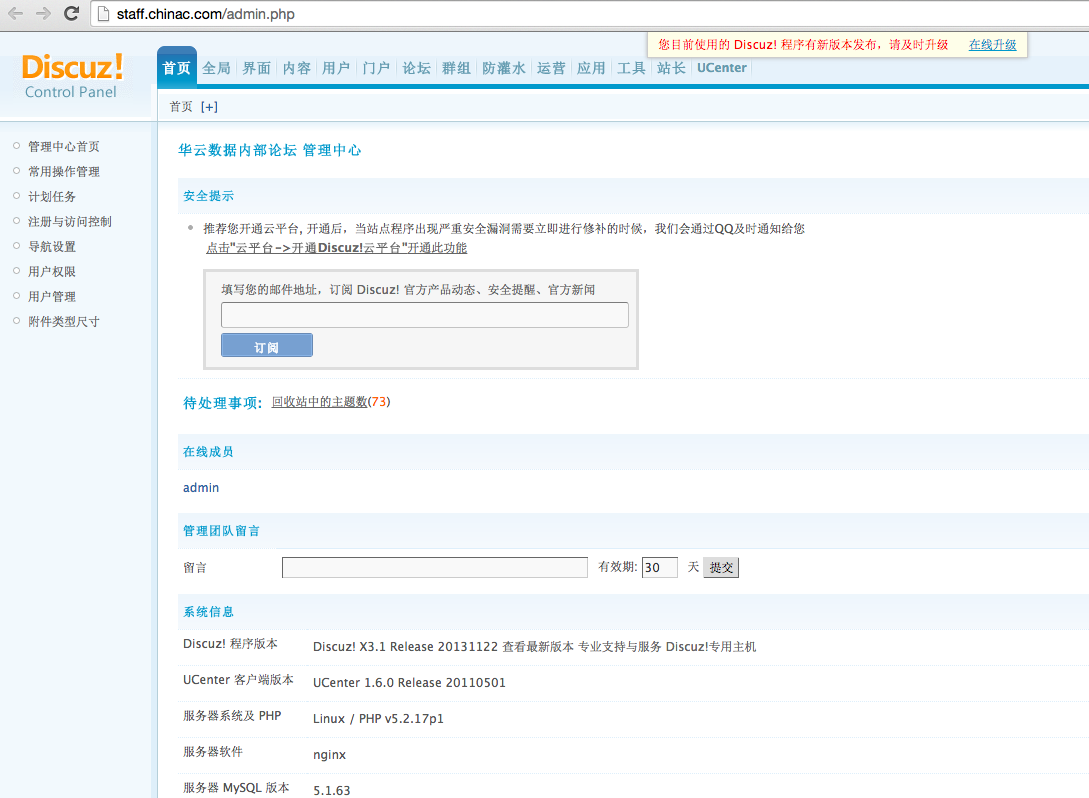Open the 回收站中的主题数 link
1089x798 pixels.
coord(319,402)
